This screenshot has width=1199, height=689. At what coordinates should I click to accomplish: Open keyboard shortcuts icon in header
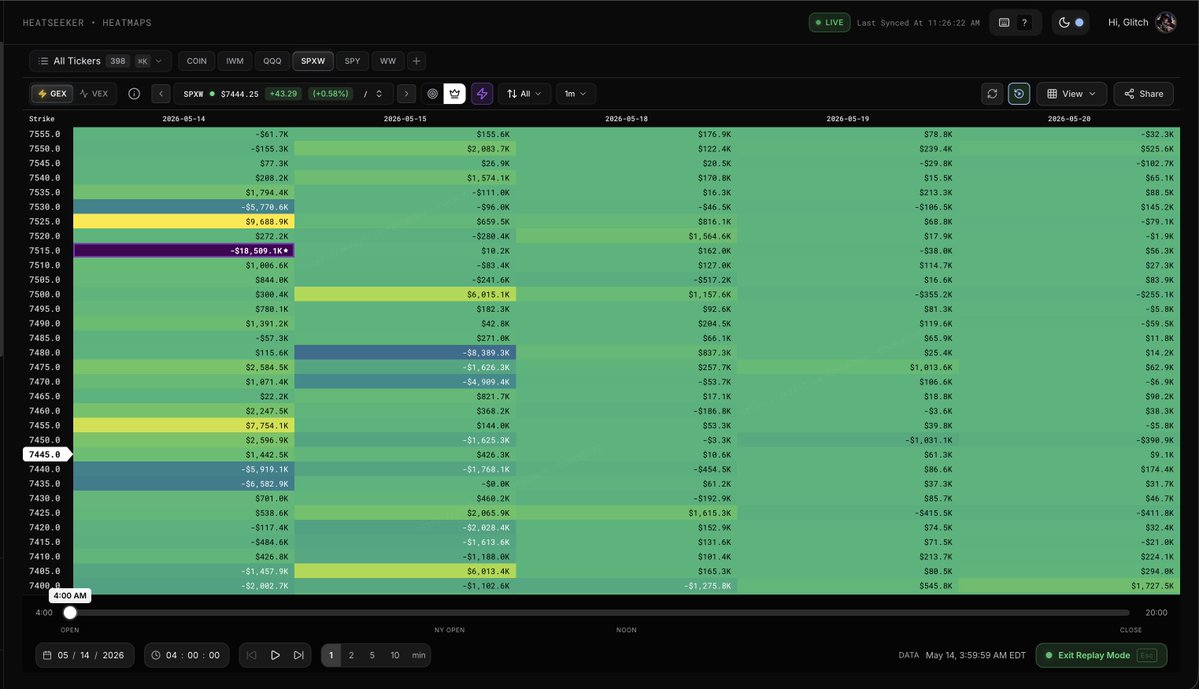click(x=1004, y=23)
